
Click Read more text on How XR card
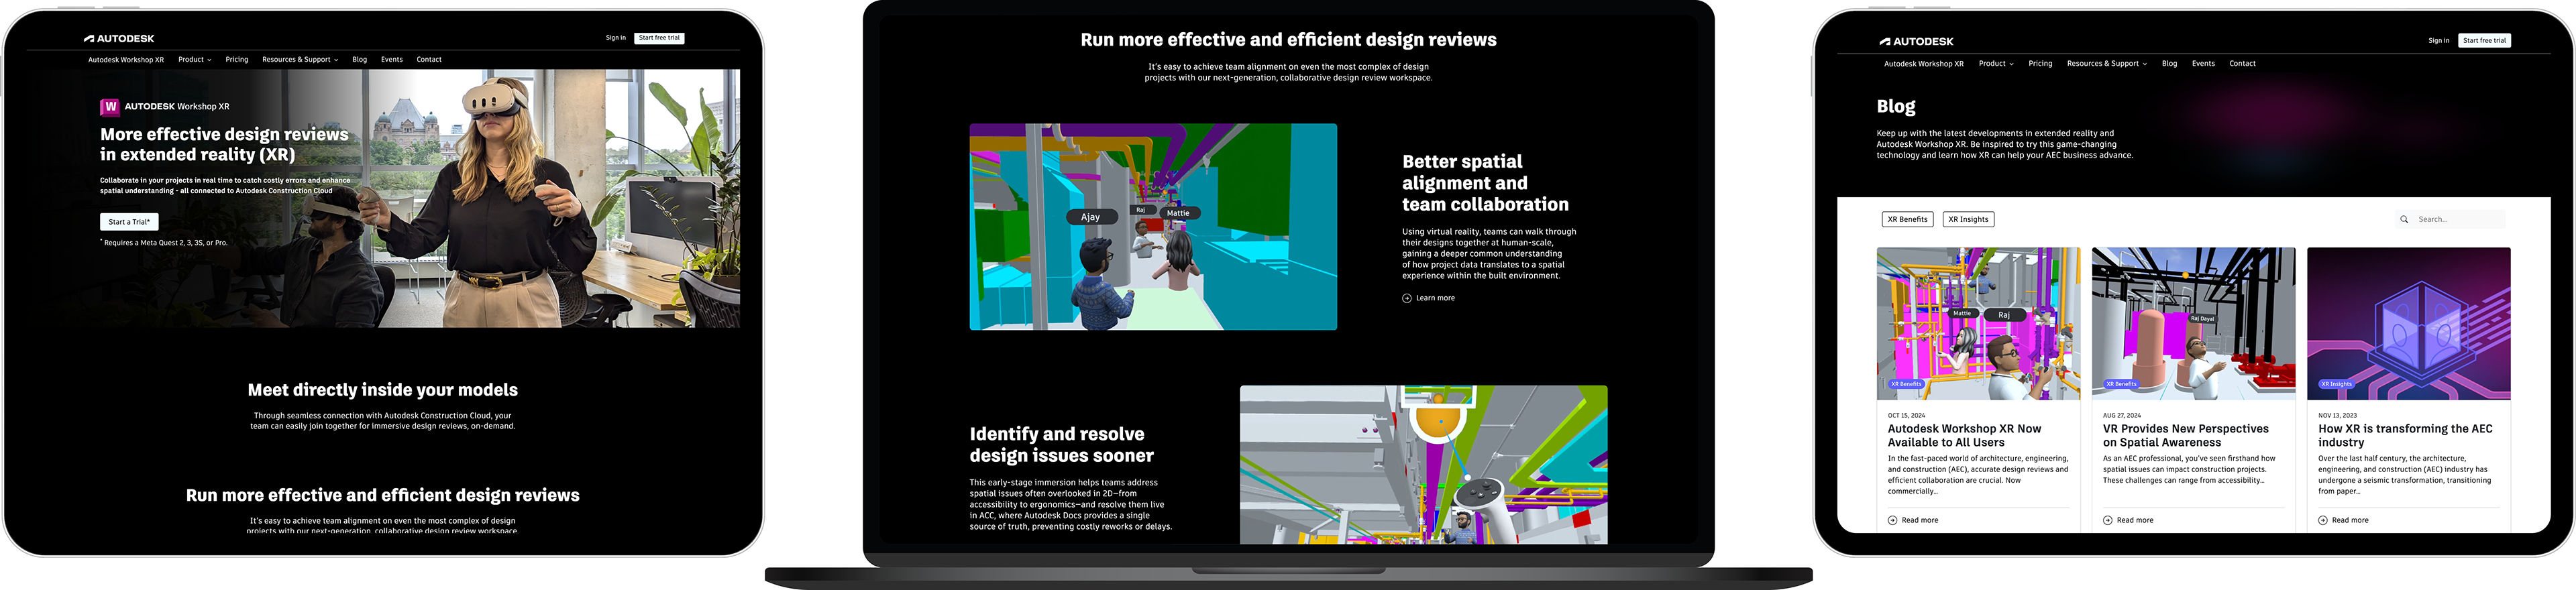(x=2350, y=520)
